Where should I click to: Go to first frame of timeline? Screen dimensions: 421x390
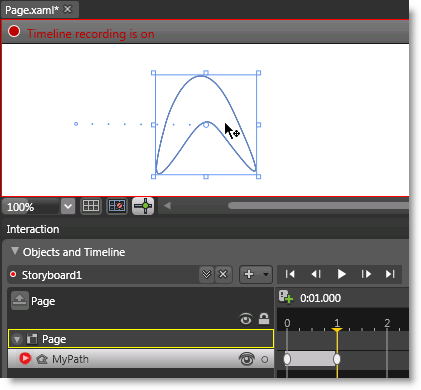[x=290, y=274]
